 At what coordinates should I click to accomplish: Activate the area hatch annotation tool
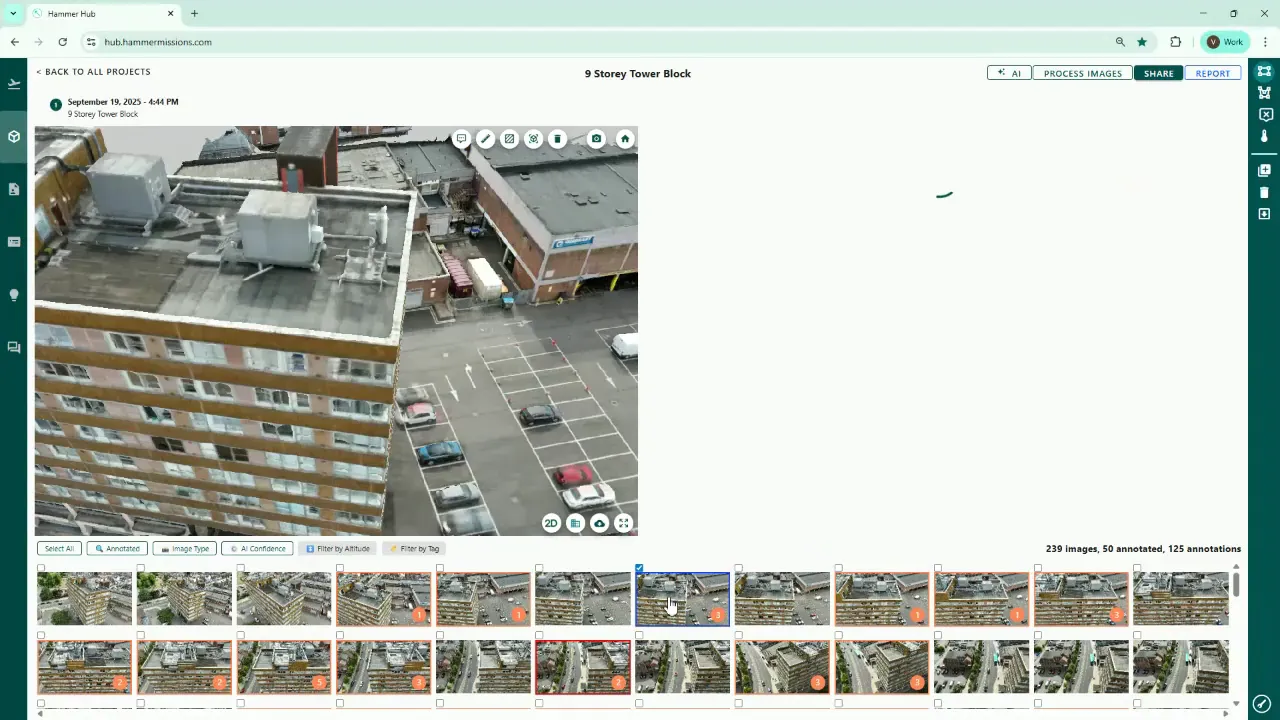[509, 139]
